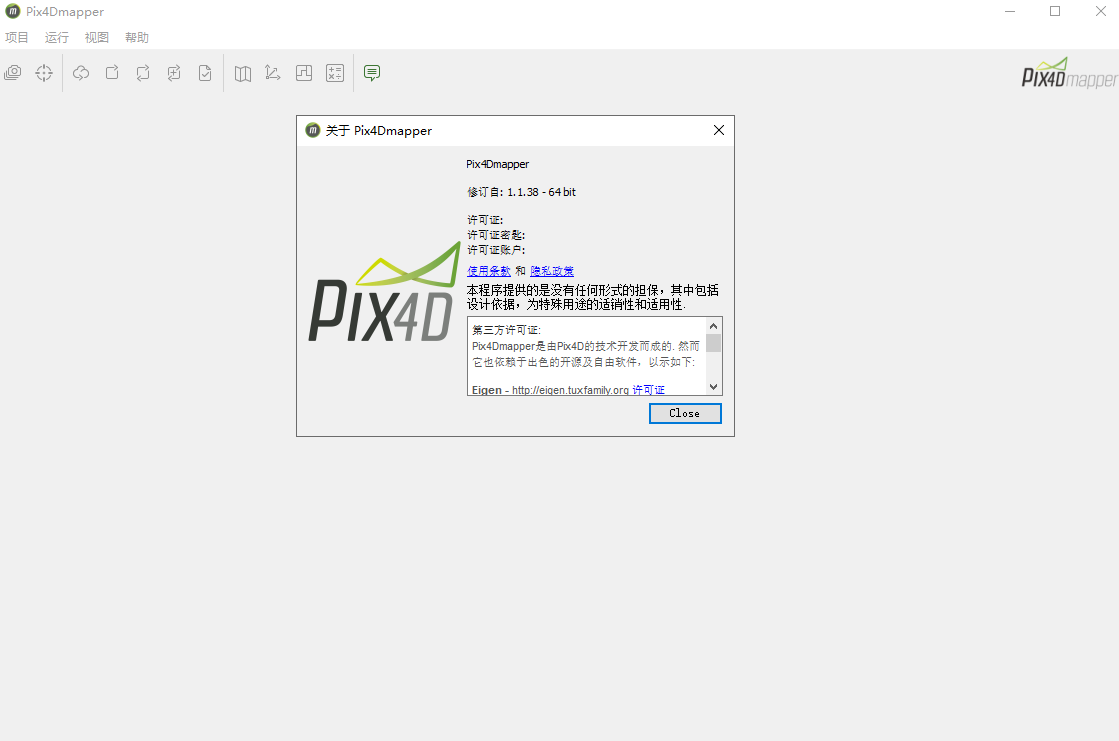Click the export arrow square icon

click(112, 73)
